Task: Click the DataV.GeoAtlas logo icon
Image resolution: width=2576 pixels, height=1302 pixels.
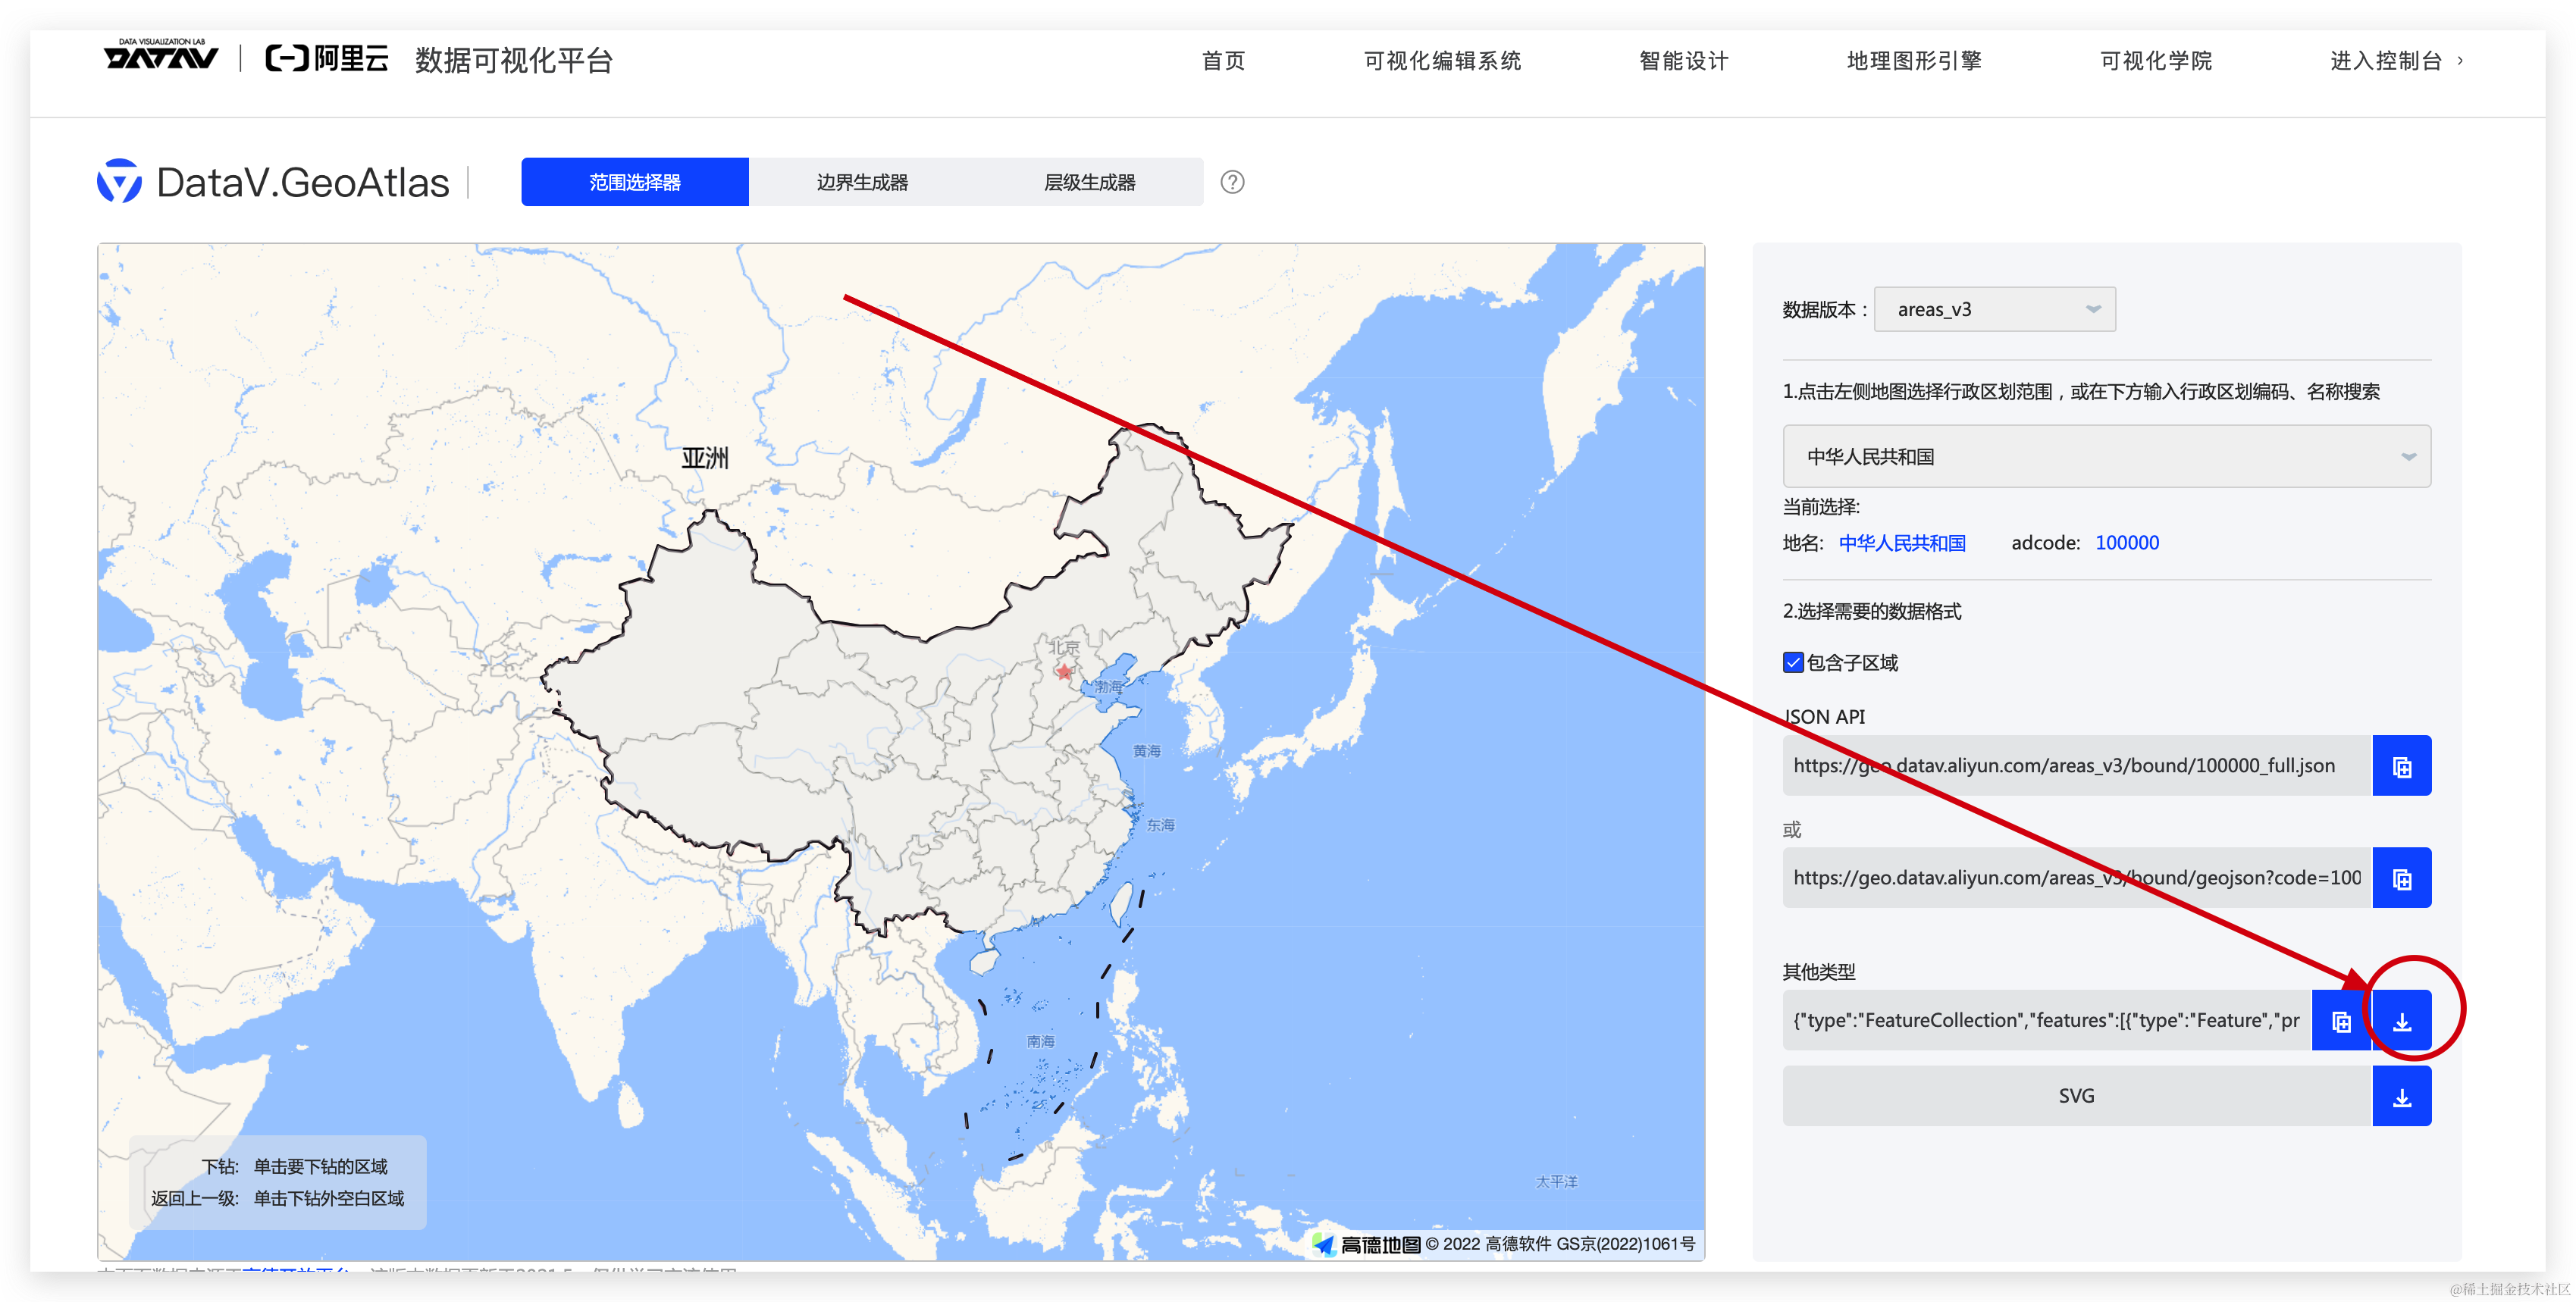Action: [x=119, y=182]
